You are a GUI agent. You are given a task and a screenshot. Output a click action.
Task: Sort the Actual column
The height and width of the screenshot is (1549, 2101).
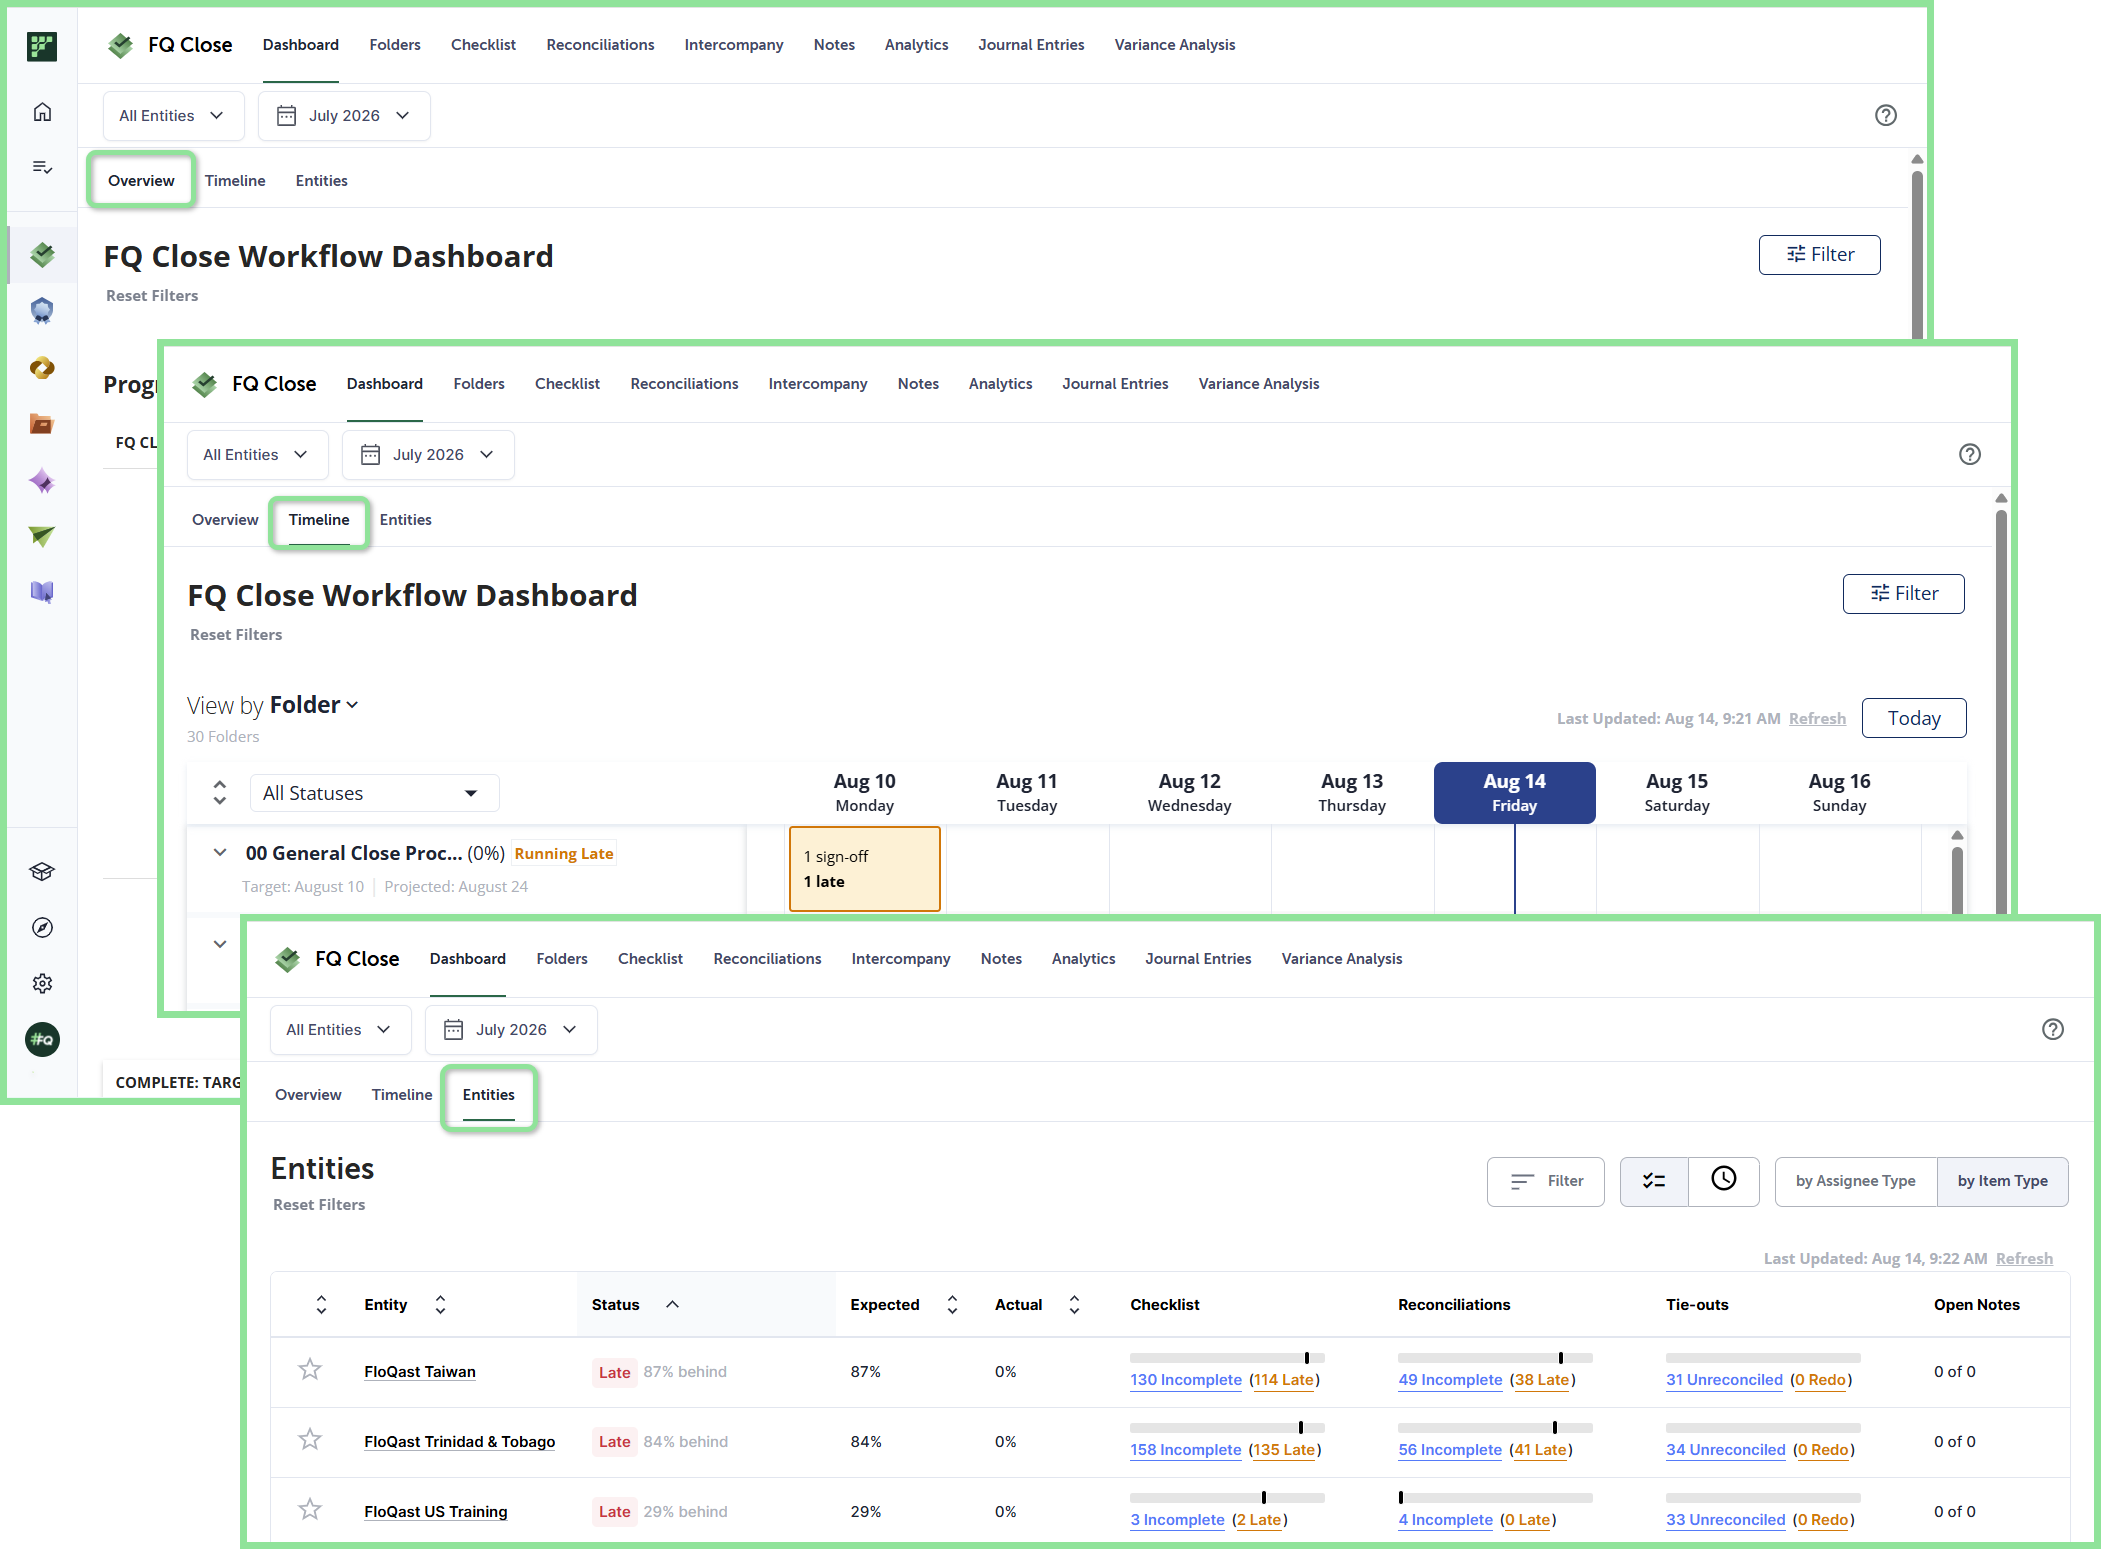[x=1074, y=1305]
